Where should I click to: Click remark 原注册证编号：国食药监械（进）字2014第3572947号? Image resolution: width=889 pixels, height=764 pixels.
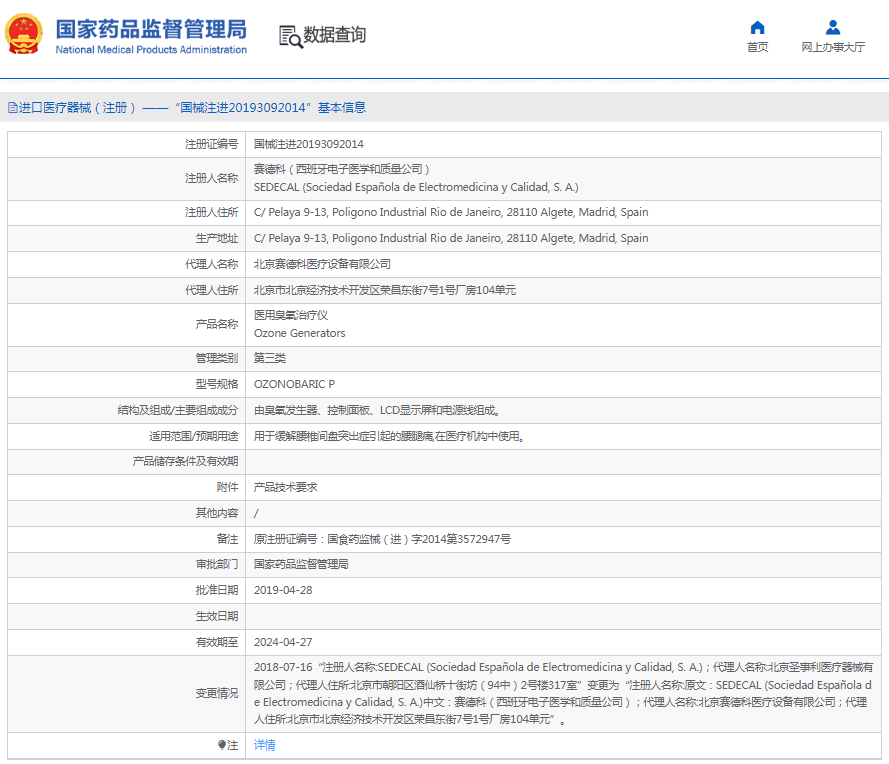tap(382, 539)
